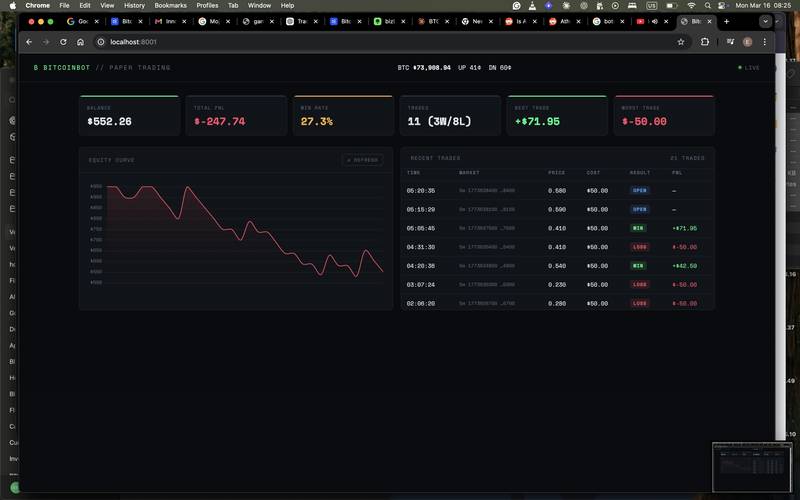Image resolution: width=800 pixels, height=500 pixels.
Task: Select the 05:20:35 open trade row
Action: 557,190
